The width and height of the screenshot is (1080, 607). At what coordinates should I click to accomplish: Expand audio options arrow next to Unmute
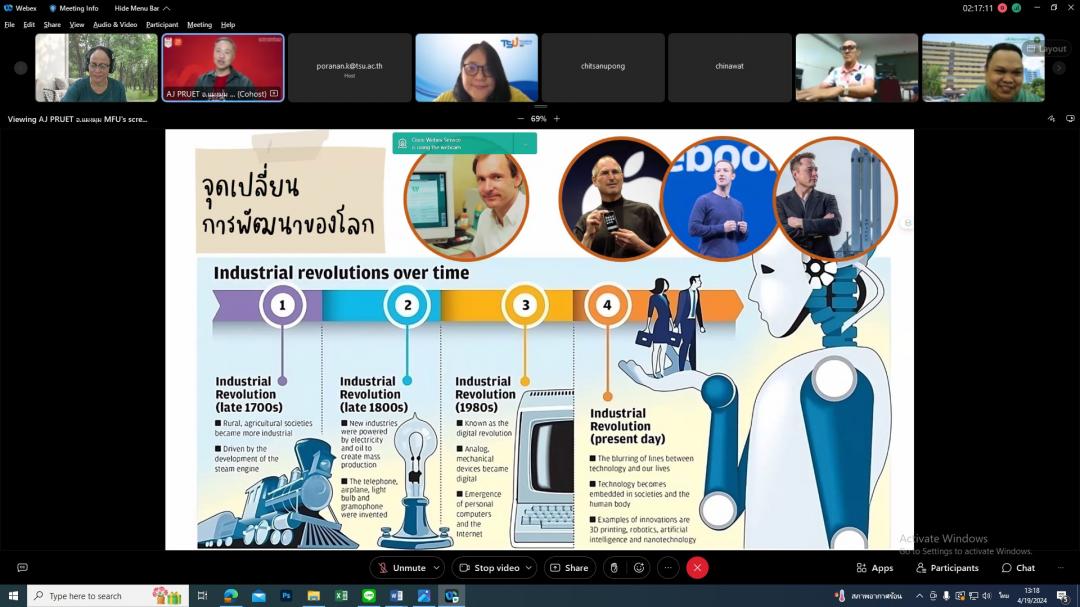pos(436,568)
